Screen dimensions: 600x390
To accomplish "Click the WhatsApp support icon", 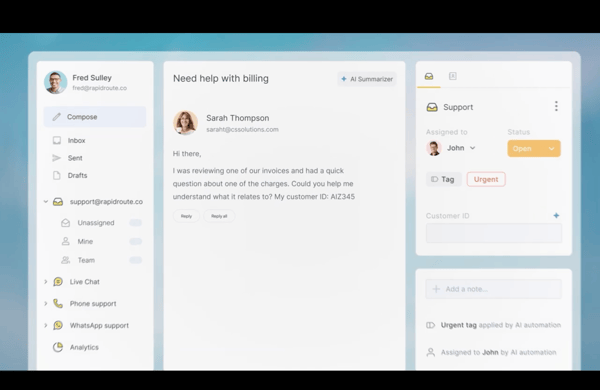I will point(58,325).
